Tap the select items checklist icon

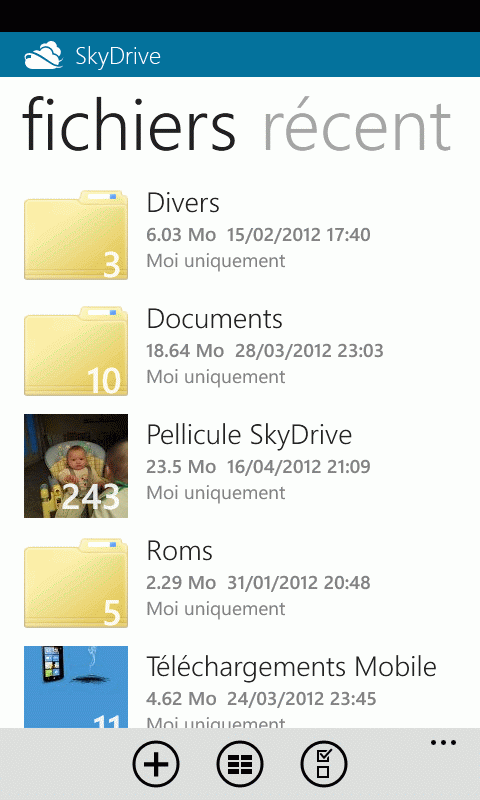(324, 764)
